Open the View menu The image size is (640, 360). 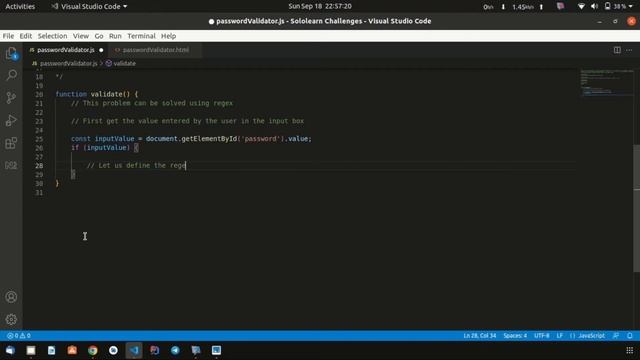click(81, 36)
